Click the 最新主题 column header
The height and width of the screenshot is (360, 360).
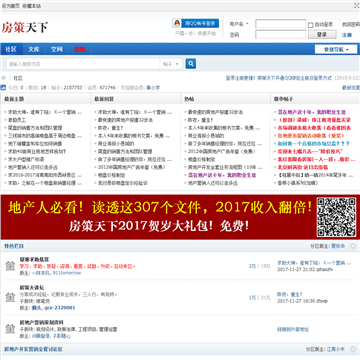pos(14,99)
